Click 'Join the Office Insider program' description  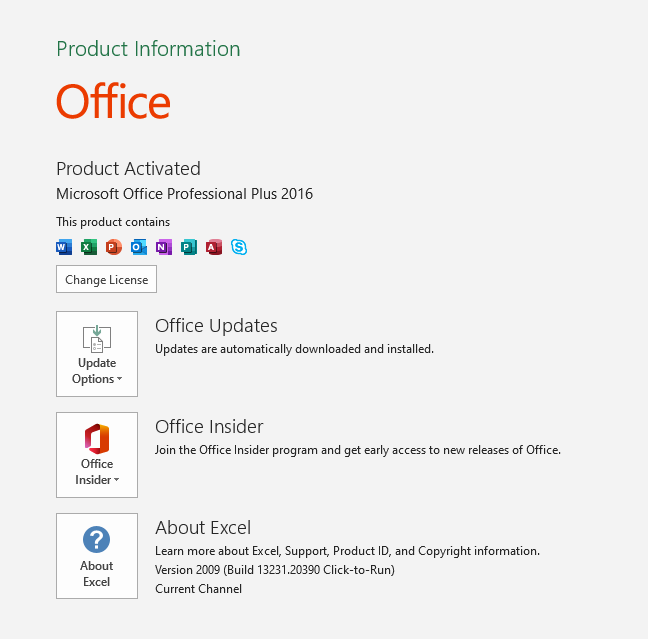coord(358,450)
